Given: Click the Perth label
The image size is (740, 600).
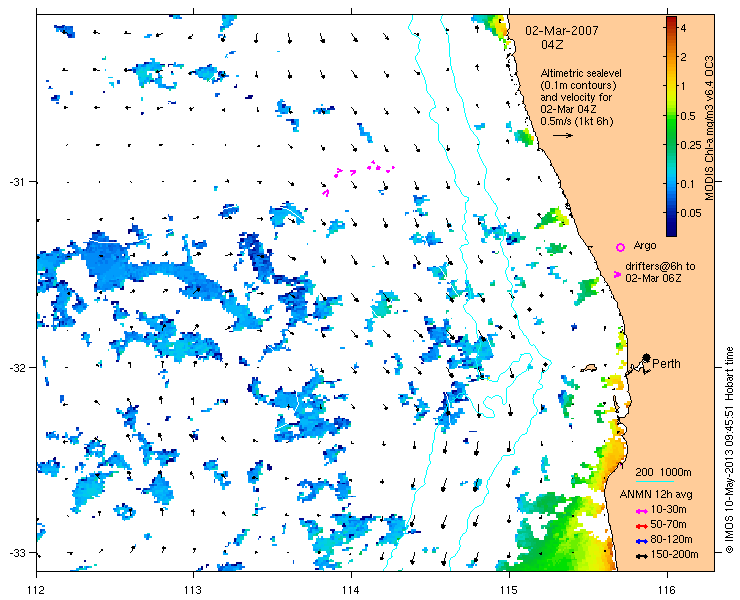Looking at the screenshot, I should (x=666, y=363).
